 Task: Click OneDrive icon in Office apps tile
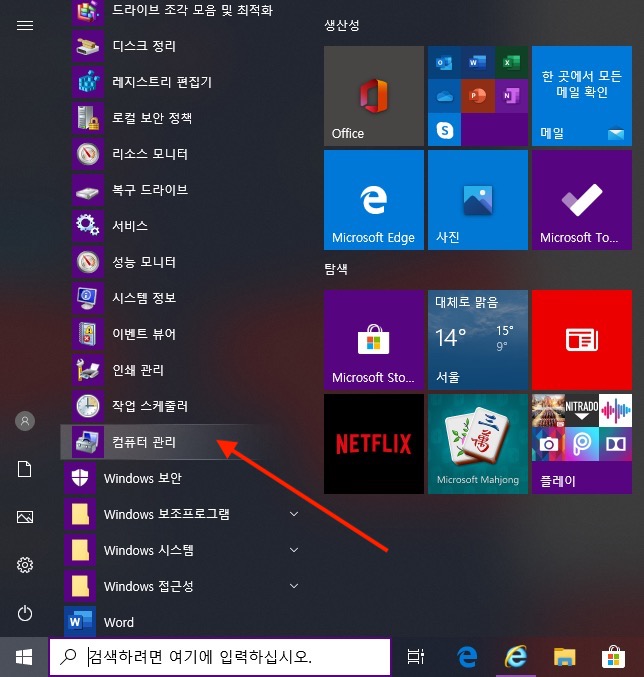[444, 96]
